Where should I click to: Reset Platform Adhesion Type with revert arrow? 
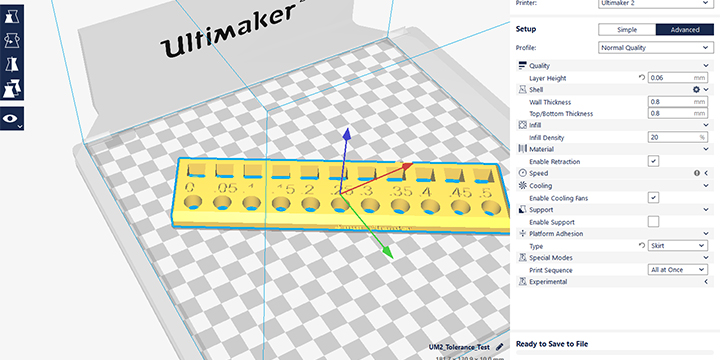[642, 246]
